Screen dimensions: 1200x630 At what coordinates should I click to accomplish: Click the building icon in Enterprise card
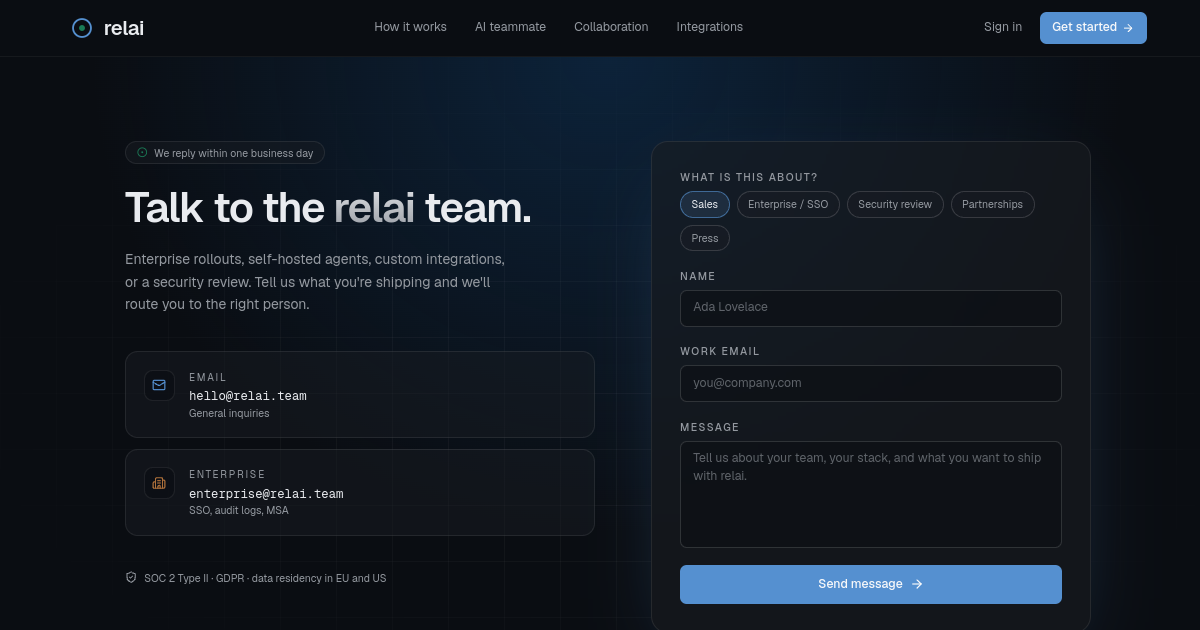(x=159, y=483)
